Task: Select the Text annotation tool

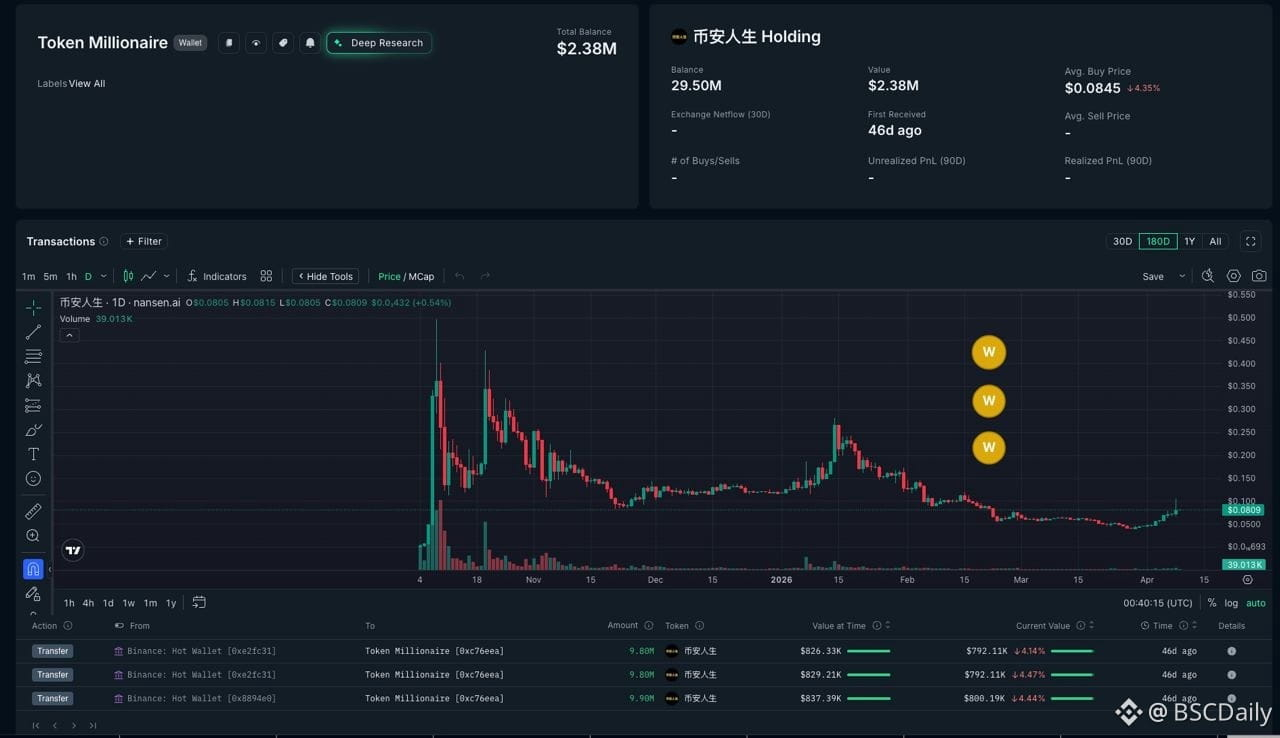Action: tap(33, 454)
